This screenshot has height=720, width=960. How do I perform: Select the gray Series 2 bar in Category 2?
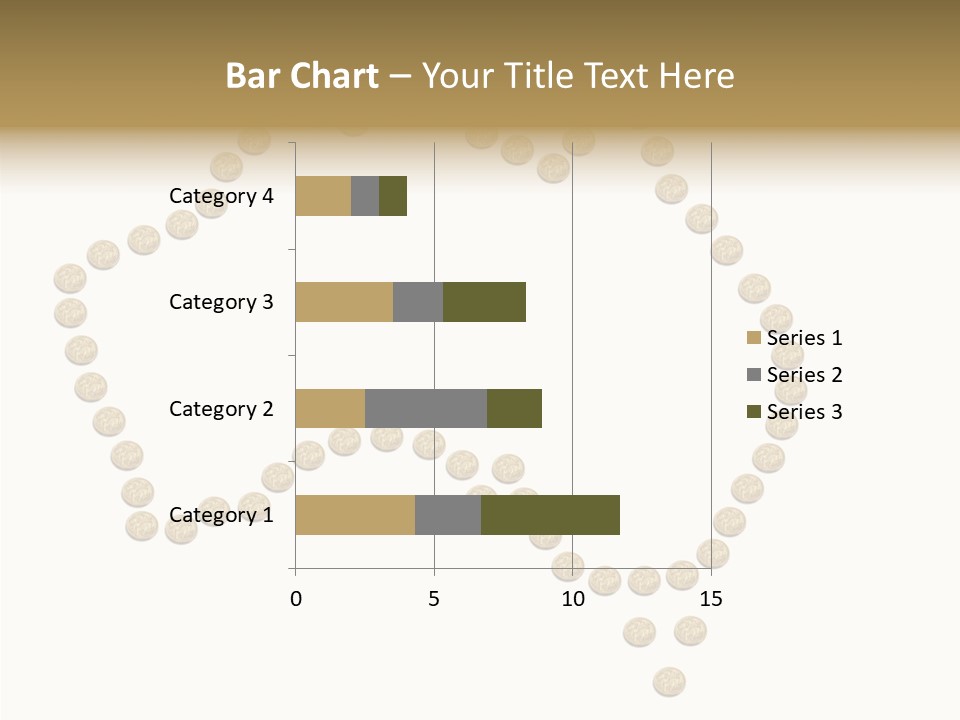(x=426, y=409)
